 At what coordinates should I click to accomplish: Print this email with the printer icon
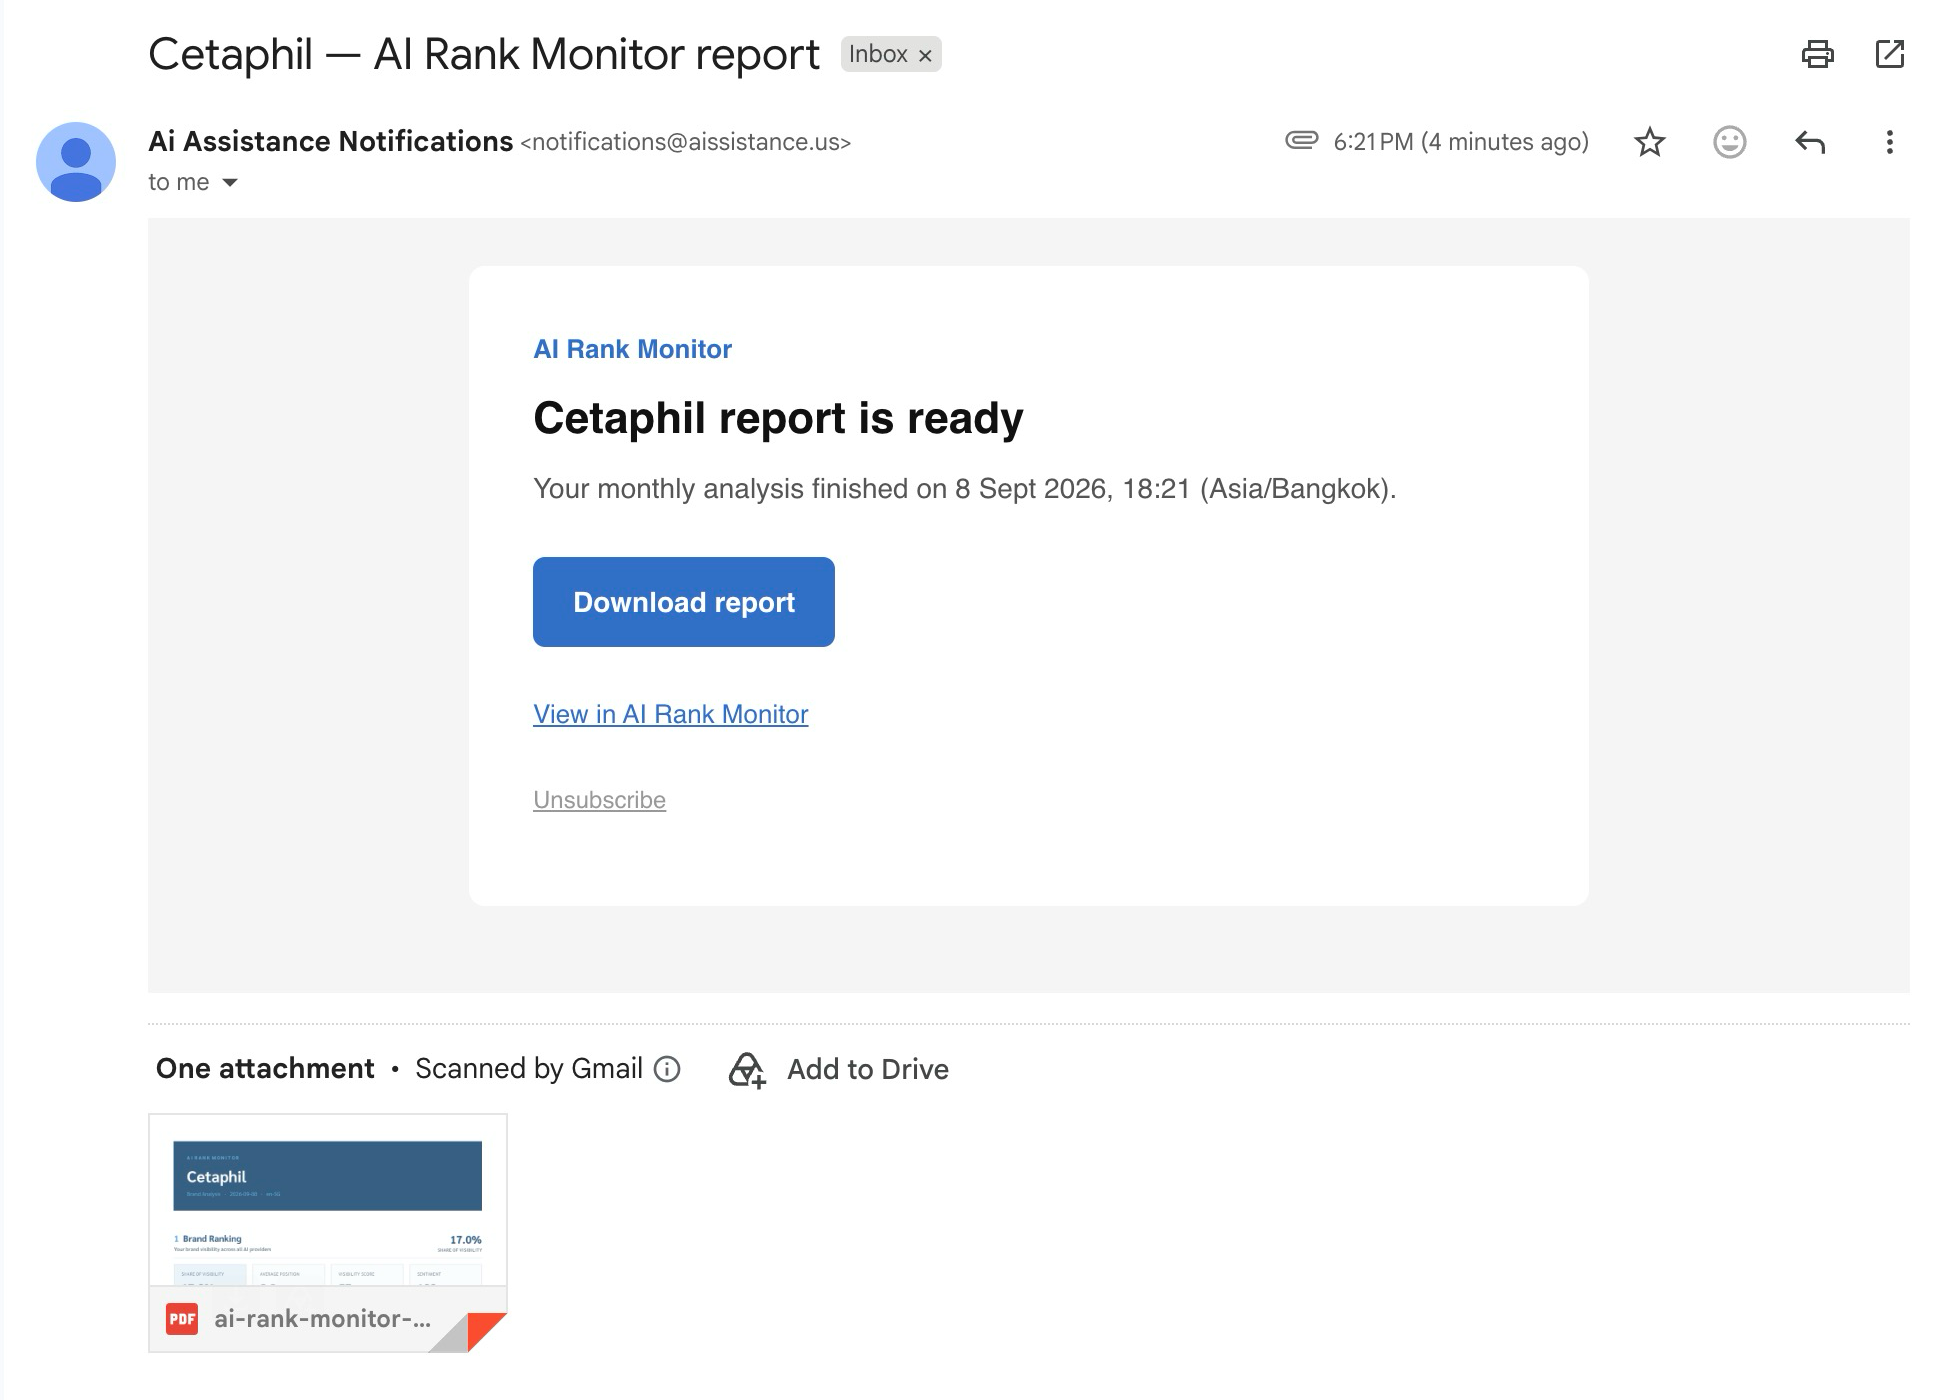point(1817,54)
